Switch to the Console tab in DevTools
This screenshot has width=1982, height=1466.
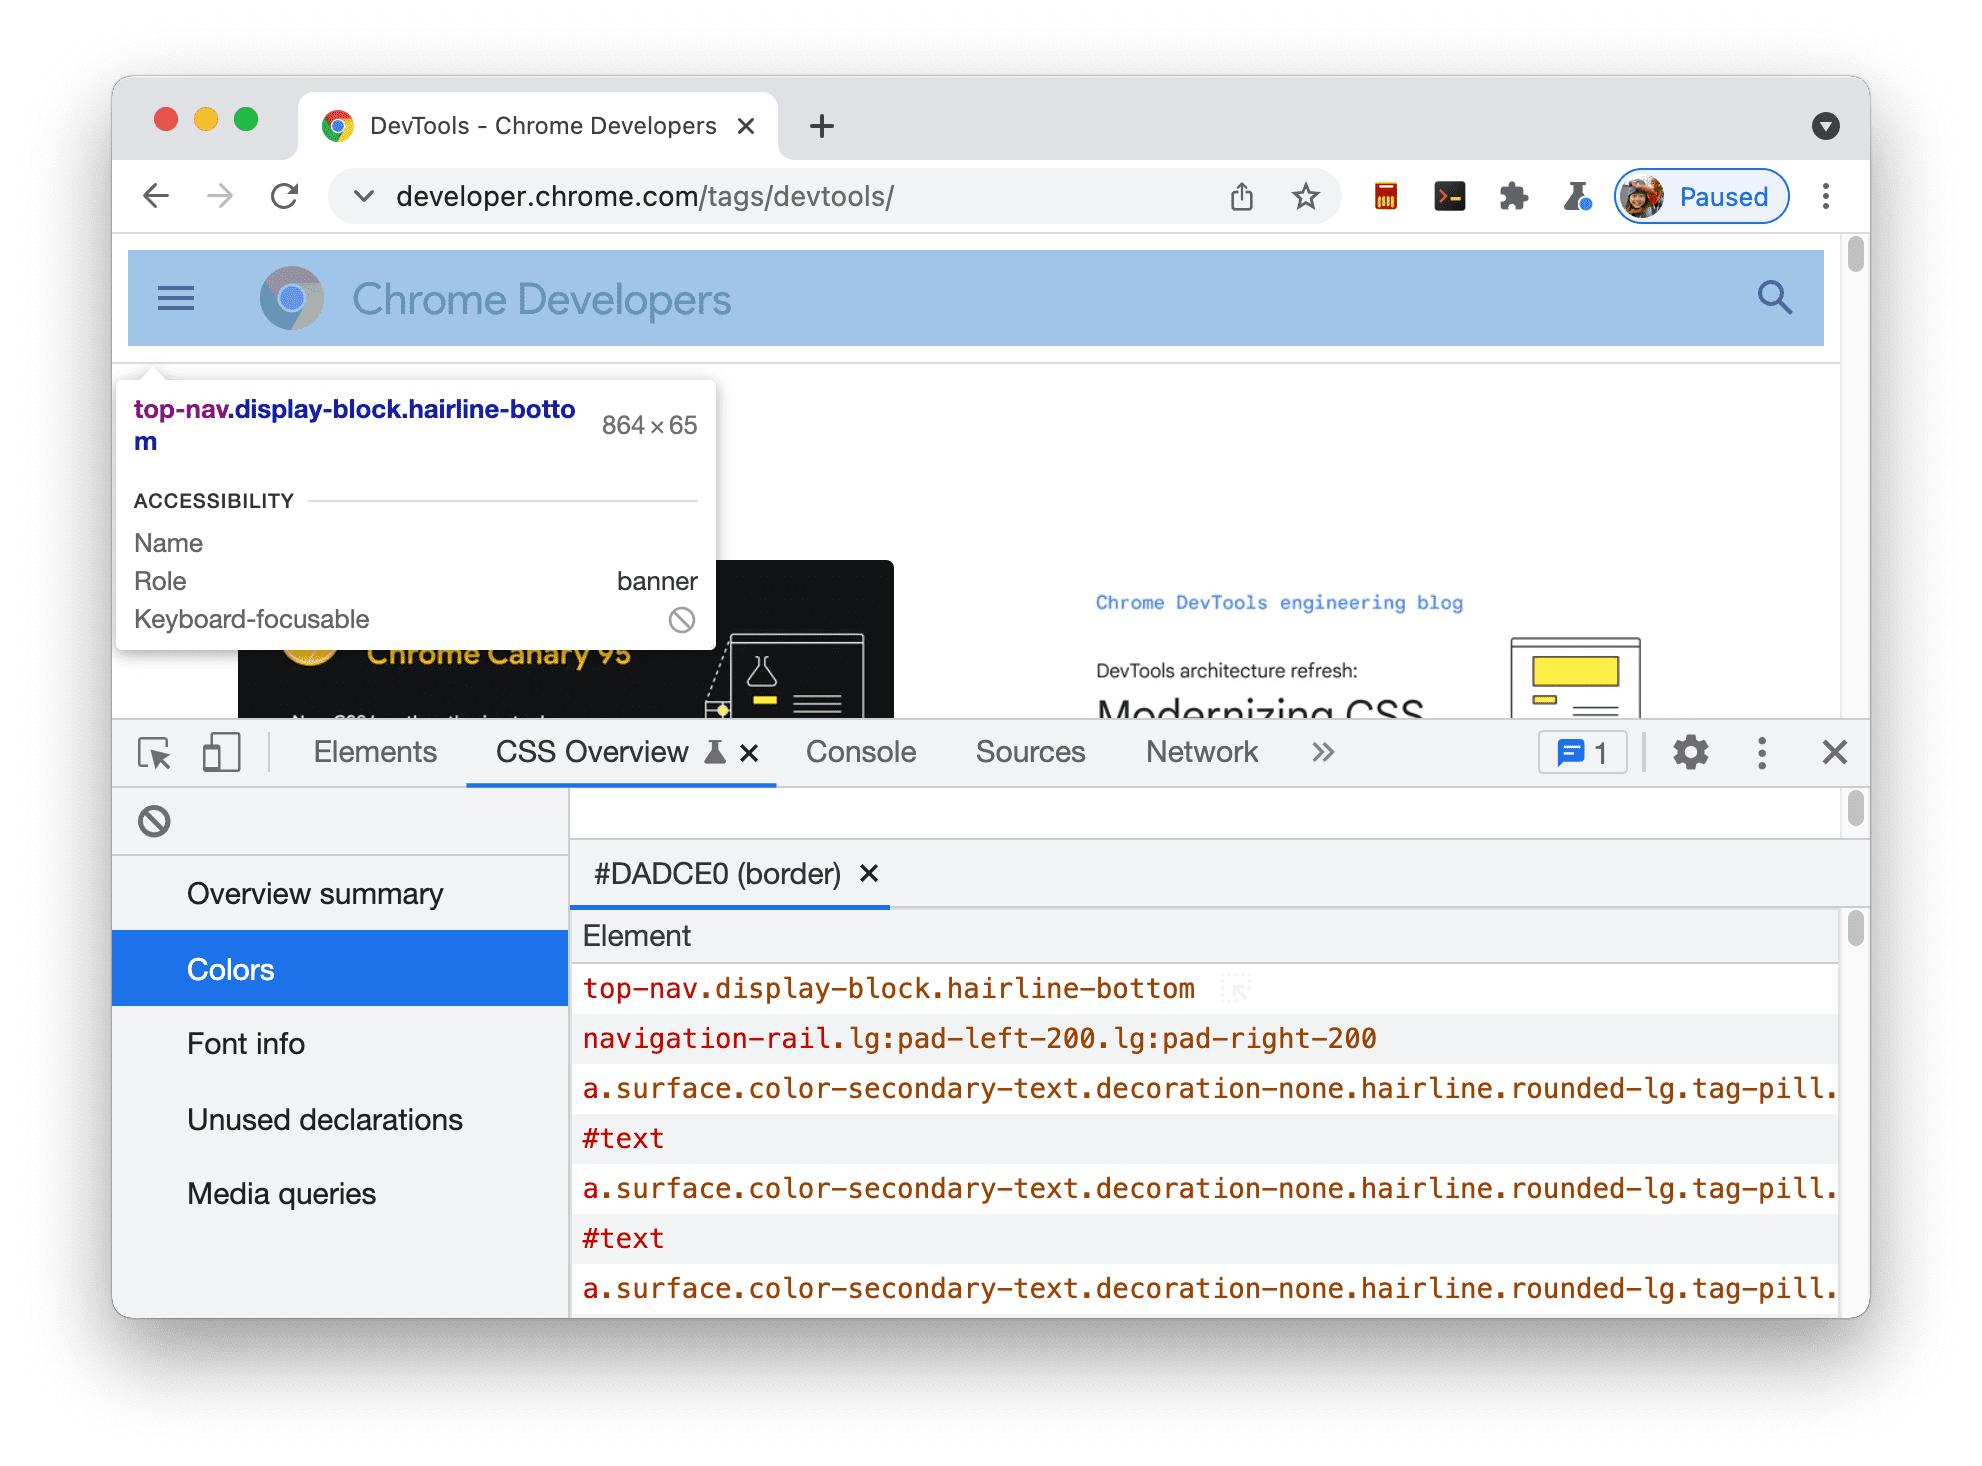tap(858, 753)
